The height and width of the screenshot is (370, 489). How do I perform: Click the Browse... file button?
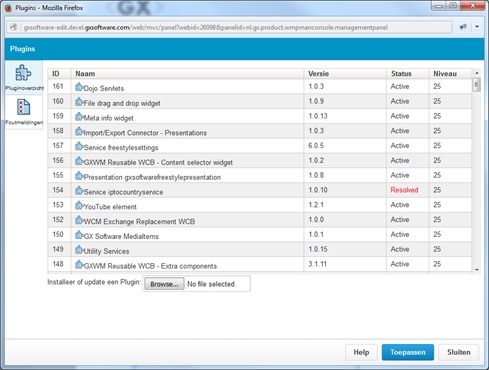[x=164, y=284]
